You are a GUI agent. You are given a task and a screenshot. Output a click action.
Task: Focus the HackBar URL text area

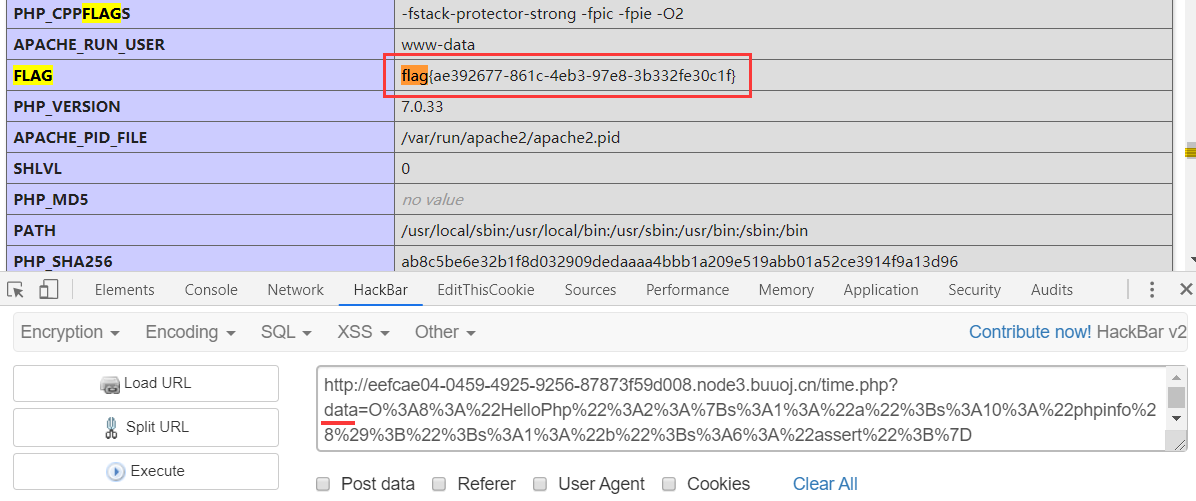(742, 409)
